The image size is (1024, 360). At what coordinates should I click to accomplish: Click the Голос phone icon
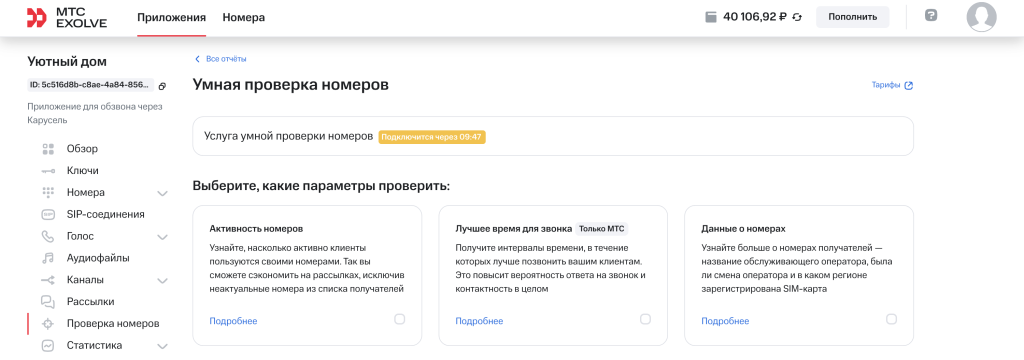coord(48,236)
